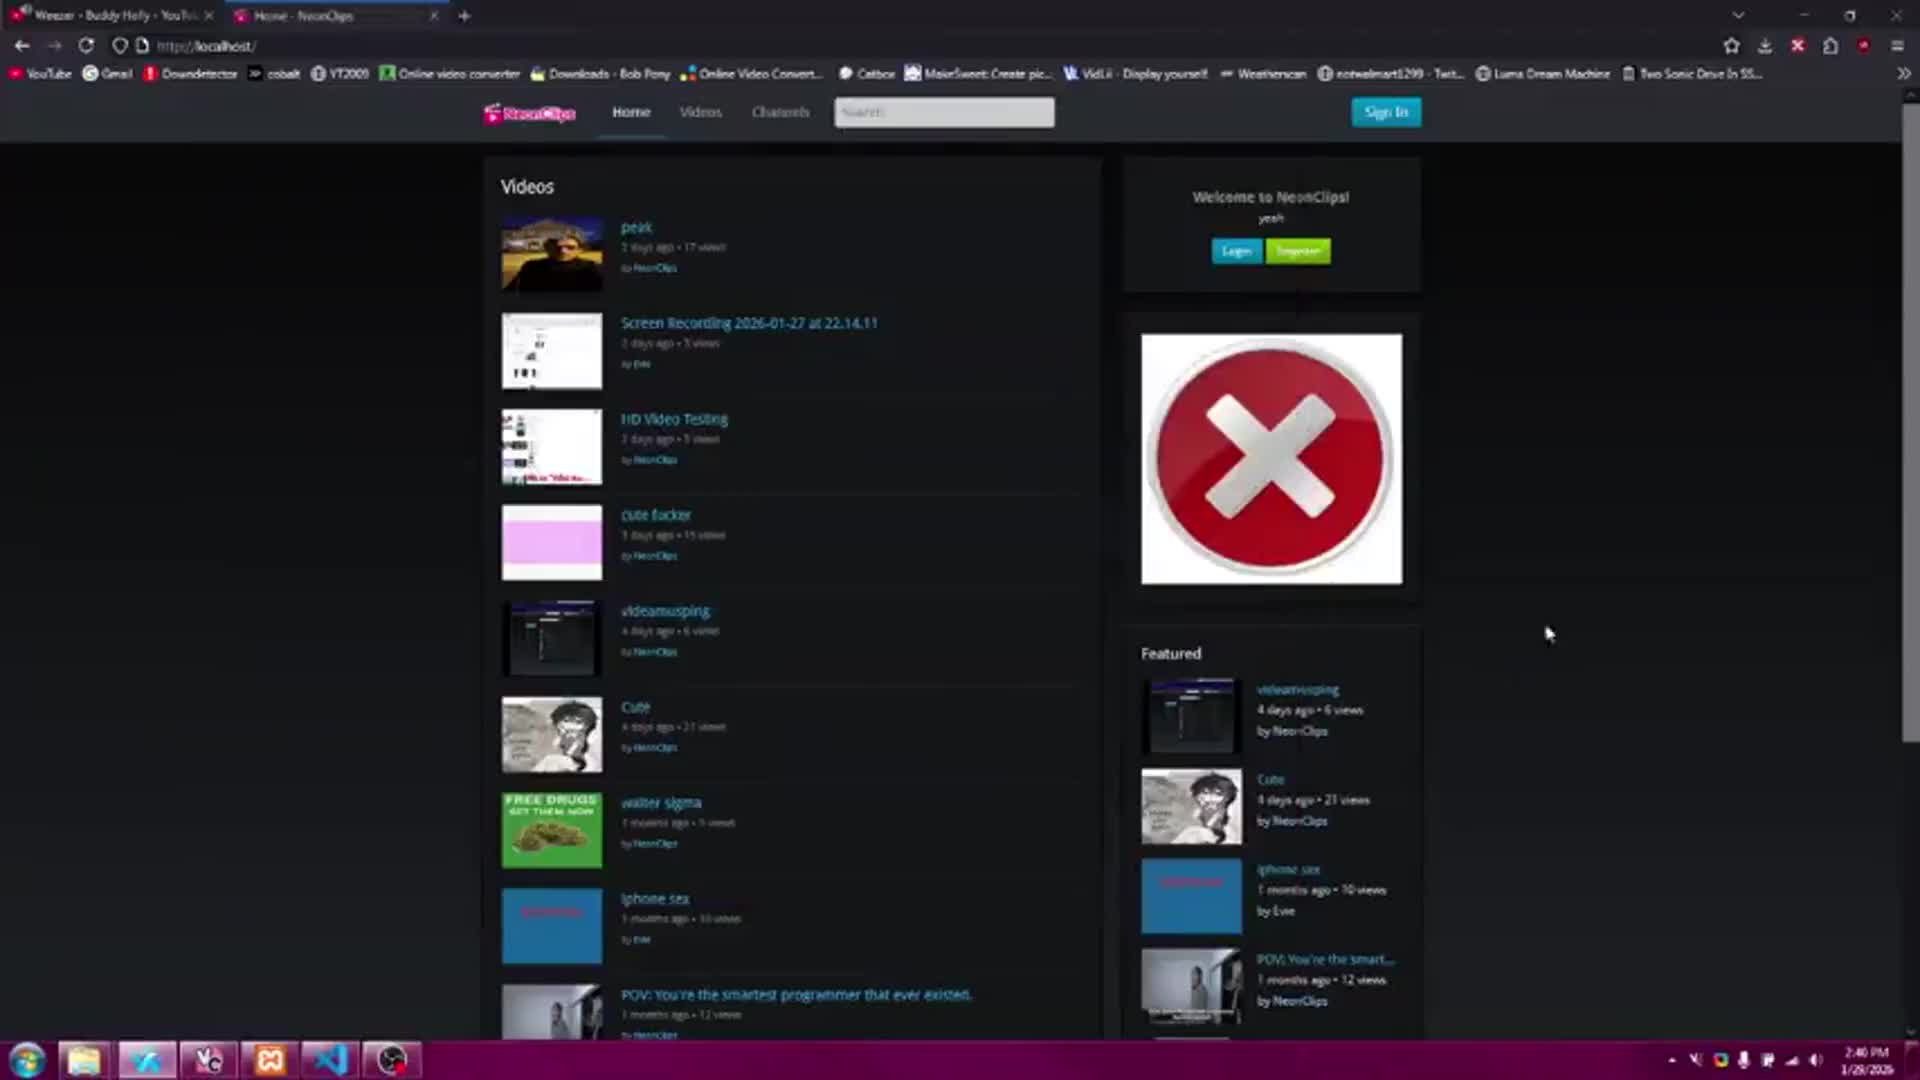The image size is (1920, 1080).
Task: Open a new browser tab
Action: [x=464, y=16]
